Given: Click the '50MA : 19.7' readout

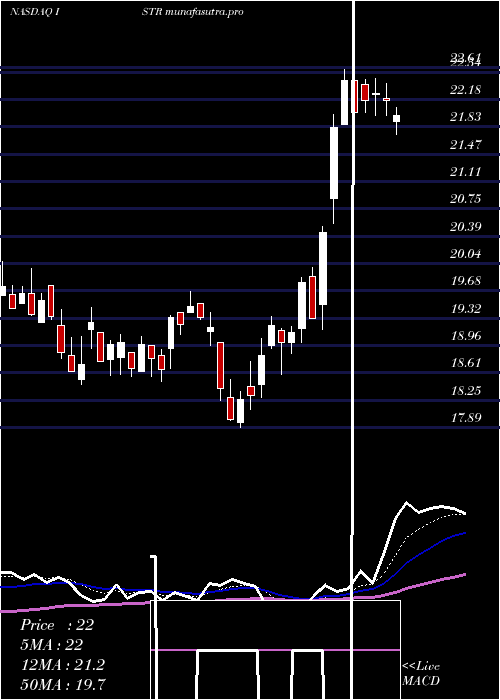Looking at the screenshot, I should [x=63, y=684].
